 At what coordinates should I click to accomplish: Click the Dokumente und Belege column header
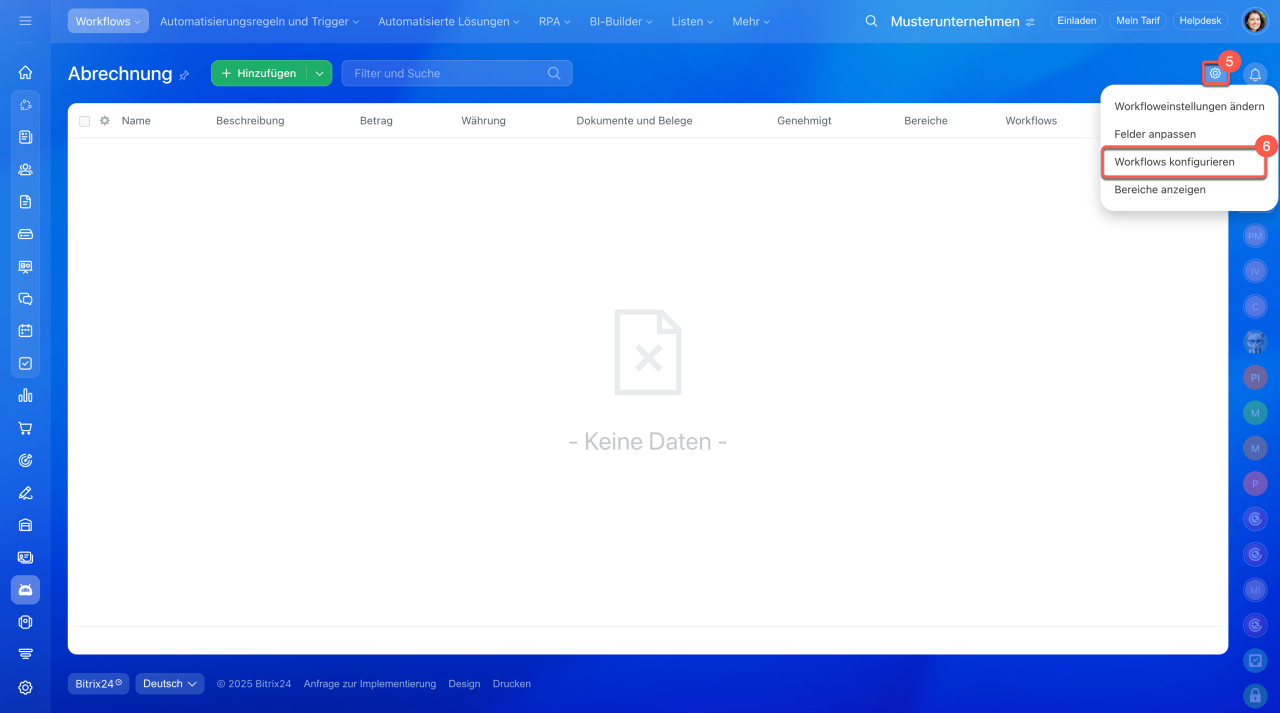[634, 121]
